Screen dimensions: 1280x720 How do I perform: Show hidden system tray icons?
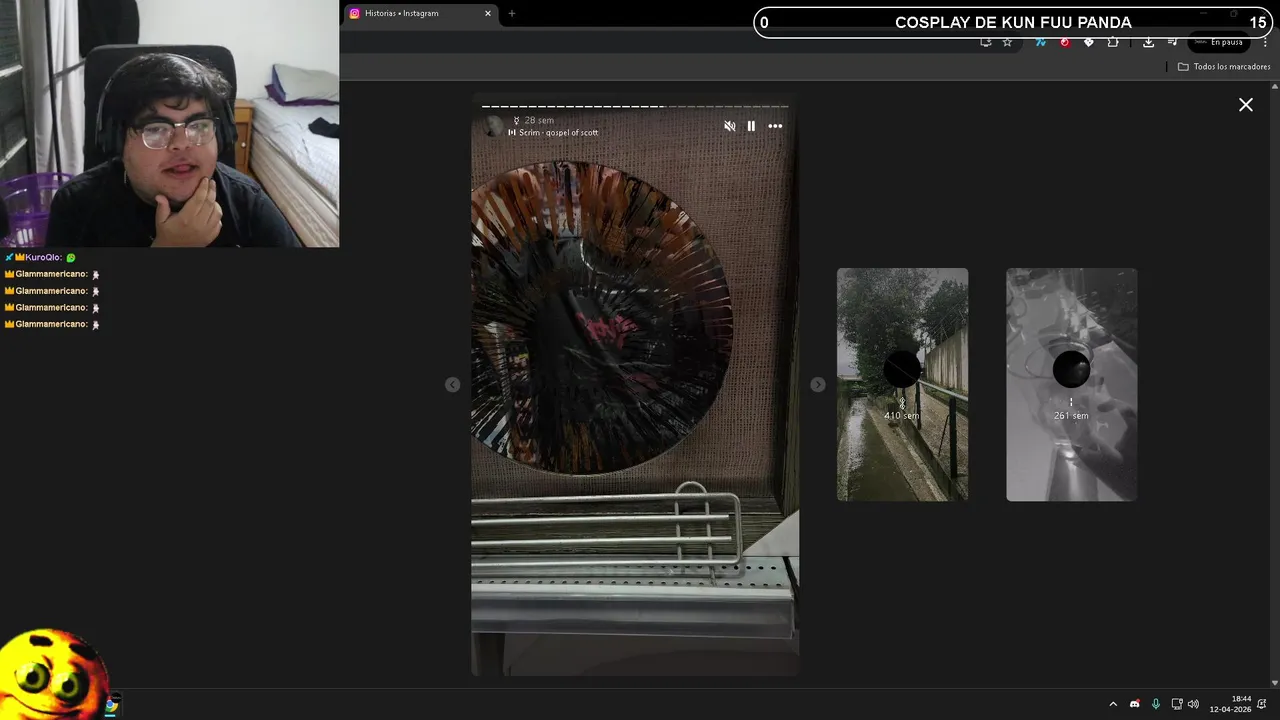[x=1113, y=704]
